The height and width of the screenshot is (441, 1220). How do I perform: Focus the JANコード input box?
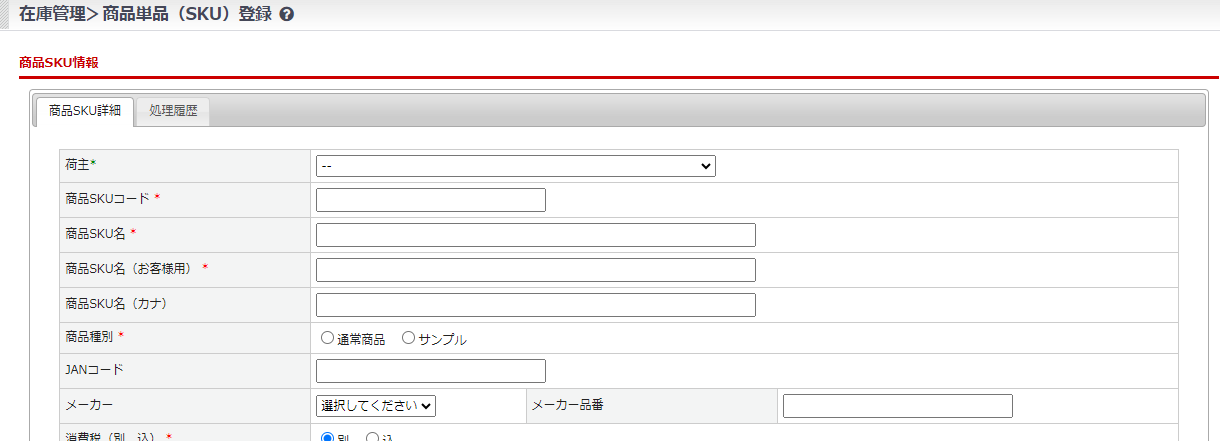(x=430, y=371)
